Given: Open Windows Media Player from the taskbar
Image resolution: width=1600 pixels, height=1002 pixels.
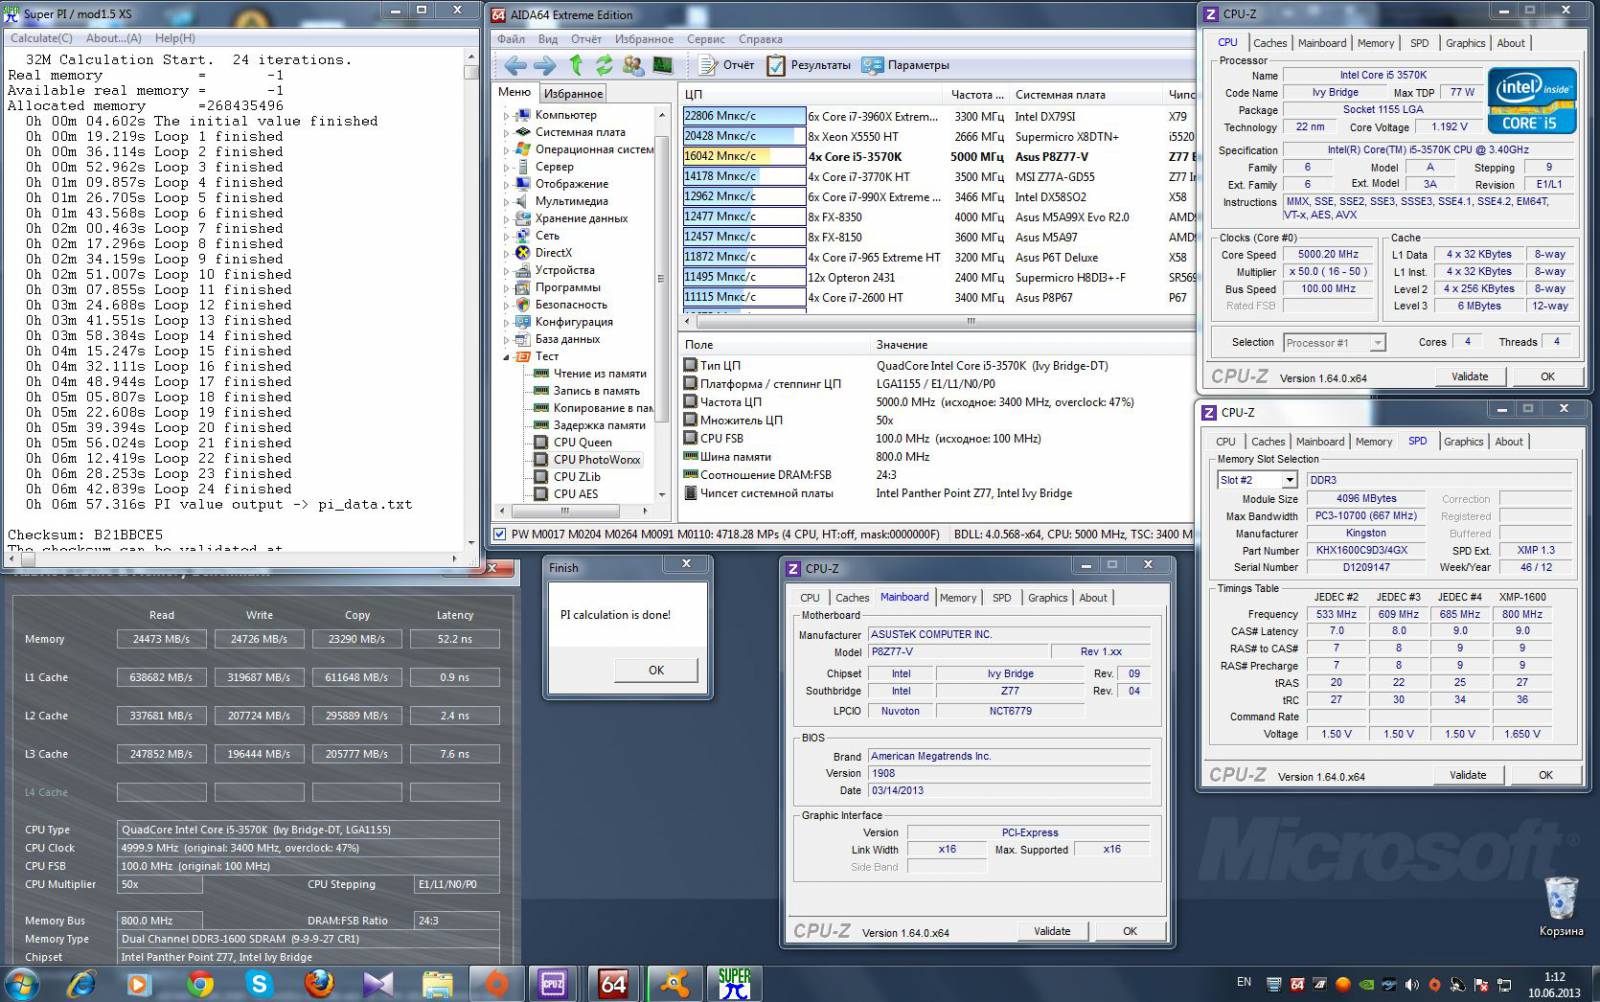Looking at the screenshot, I should (140, 984).
